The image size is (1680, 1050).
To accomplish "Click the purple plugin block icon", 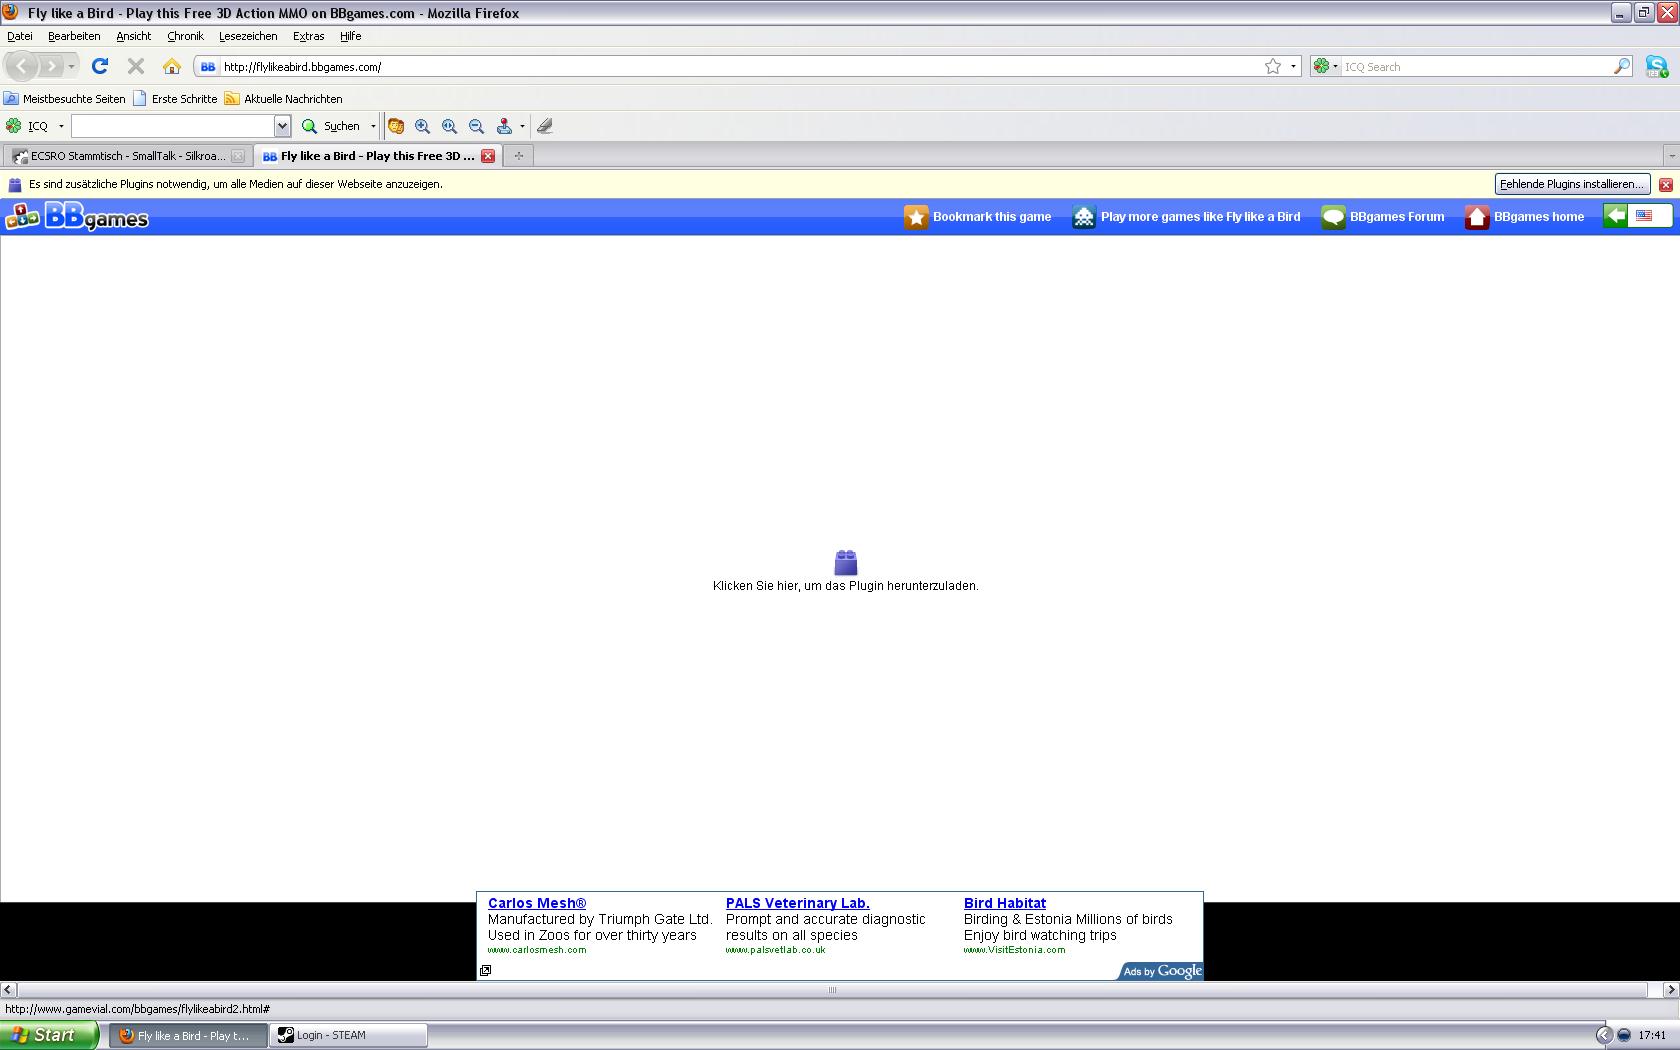I will (845, 562).
